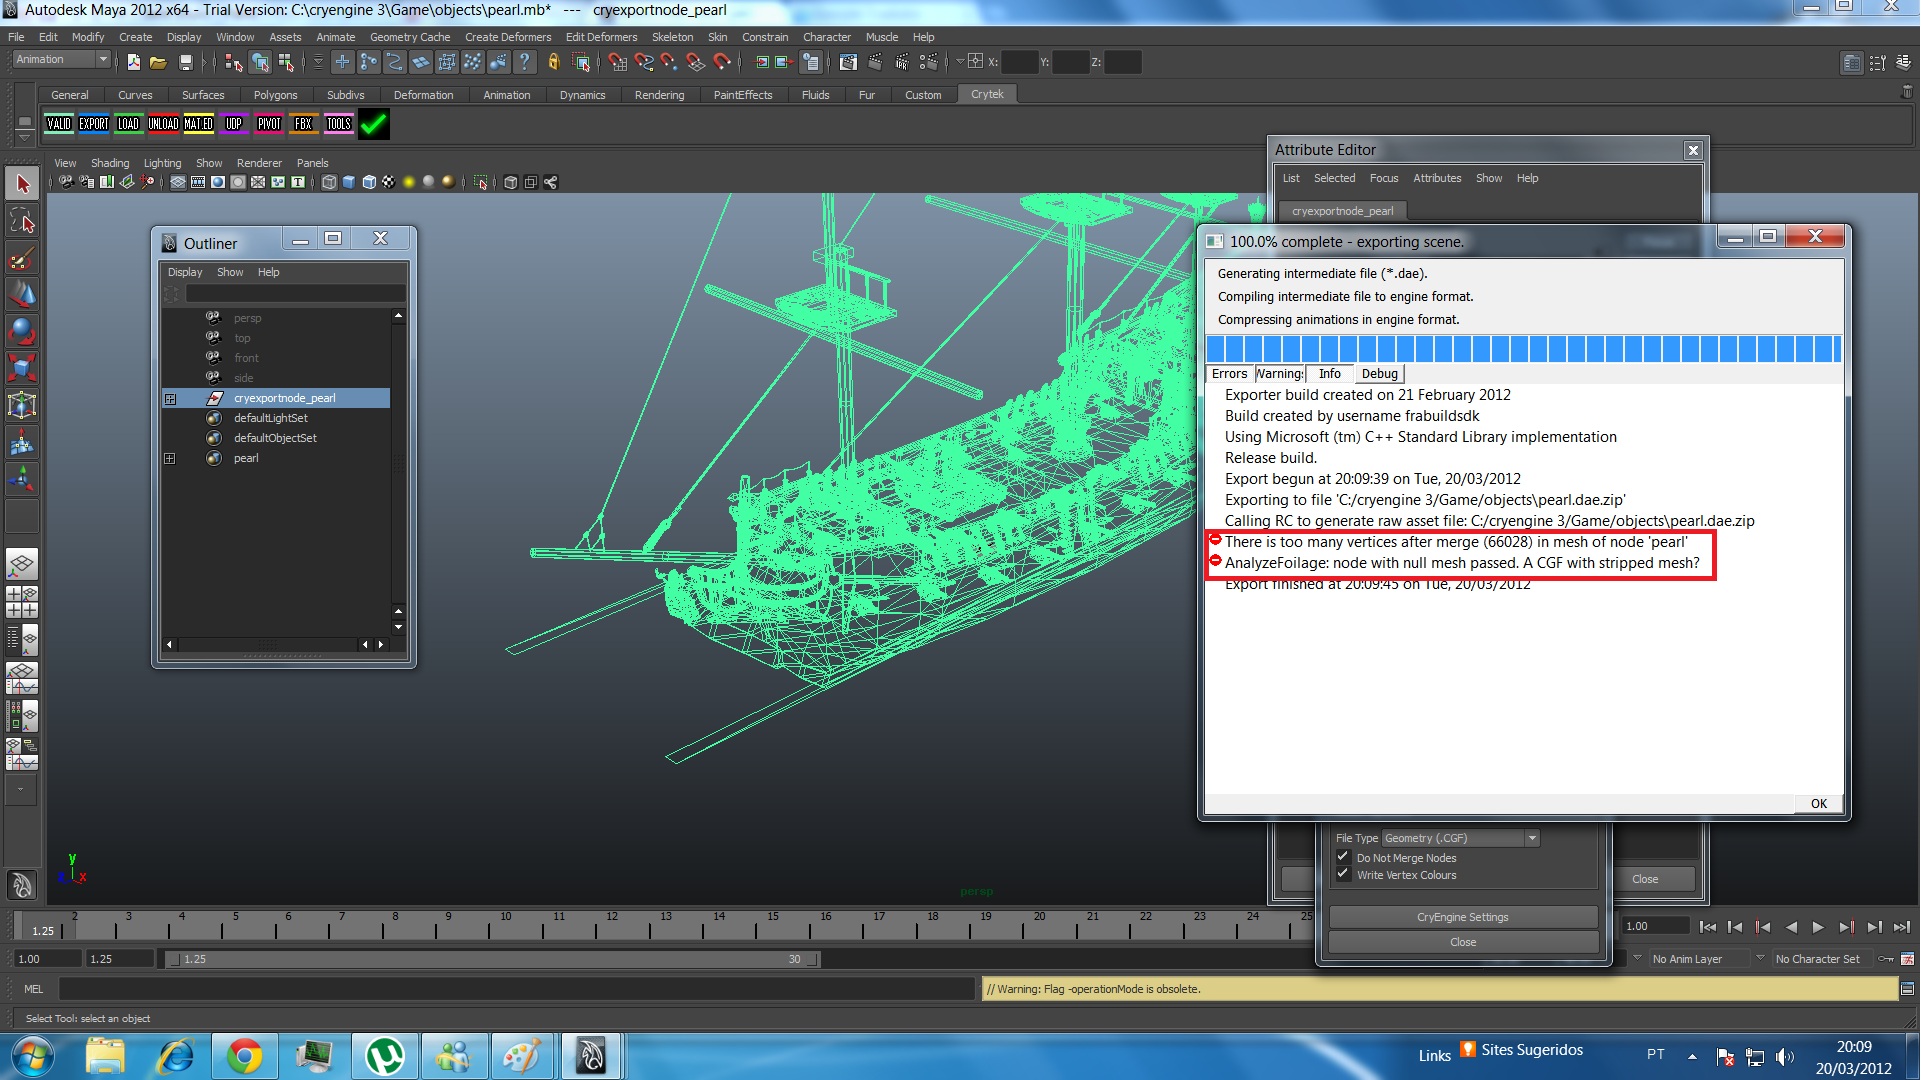The image size is (1922, 1080).
Task: Click the Open Scene folder icon
Action: click(x=158, y=63)
